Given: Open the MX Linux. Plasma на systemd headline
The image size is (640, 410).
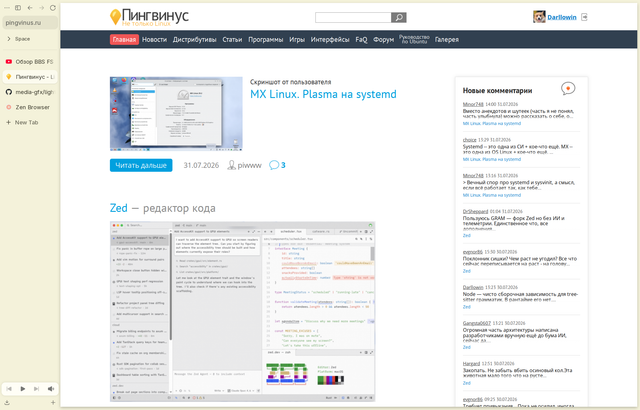Looking at the screenshot, I should 323,94.
